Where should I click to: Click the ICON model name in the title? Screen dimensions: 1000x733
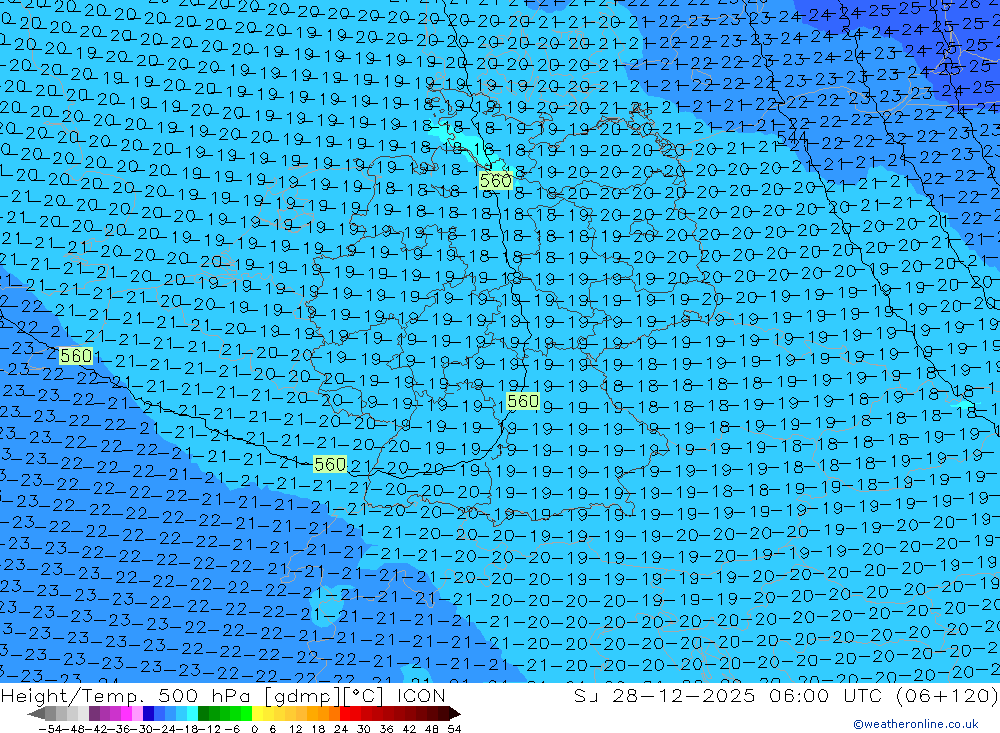pos(421,695)
